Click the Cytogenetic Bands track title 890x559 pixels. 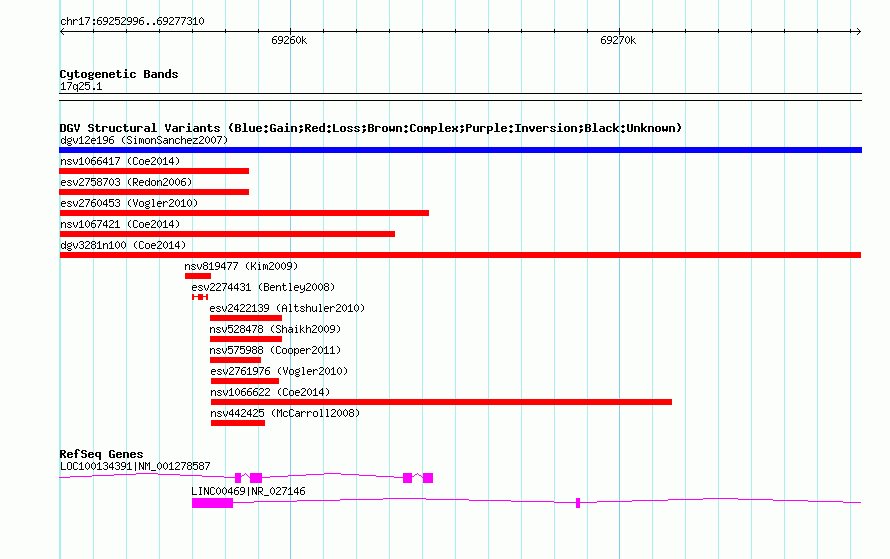119,74
